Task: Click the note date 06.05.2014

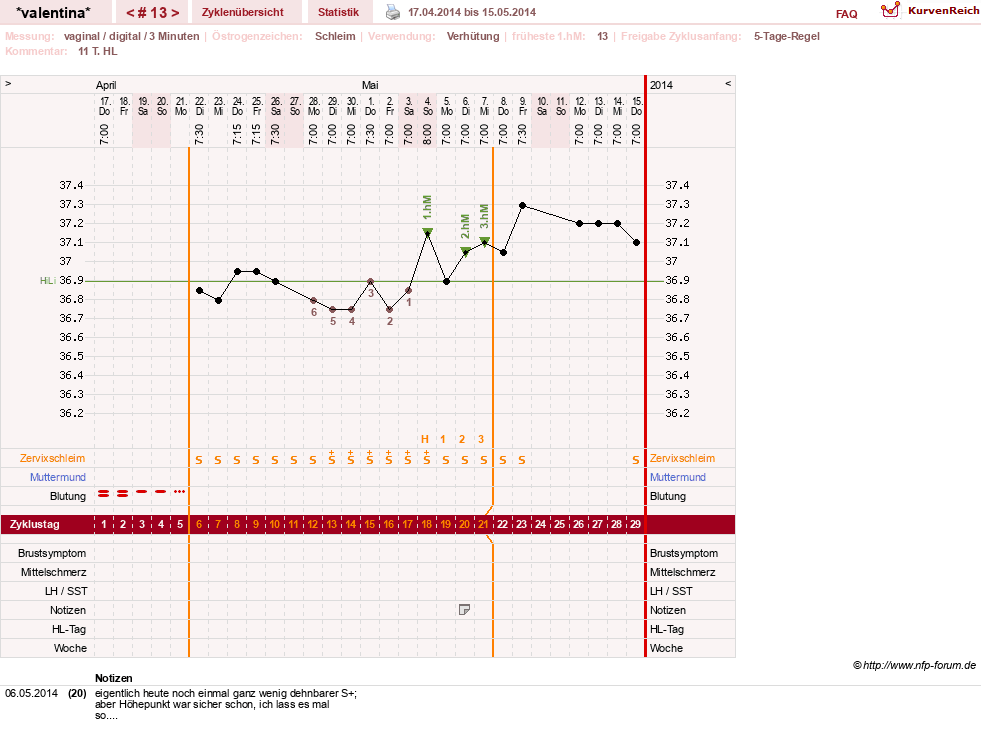Action: pyautogui.click(x=31, y=693)
